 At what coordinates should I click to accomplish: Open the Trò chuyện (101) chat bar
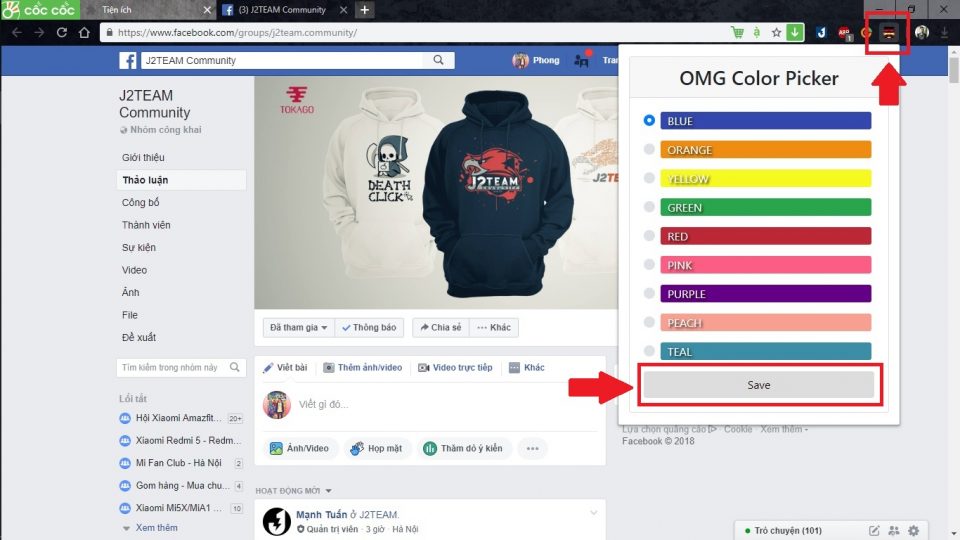click(788, 531)
